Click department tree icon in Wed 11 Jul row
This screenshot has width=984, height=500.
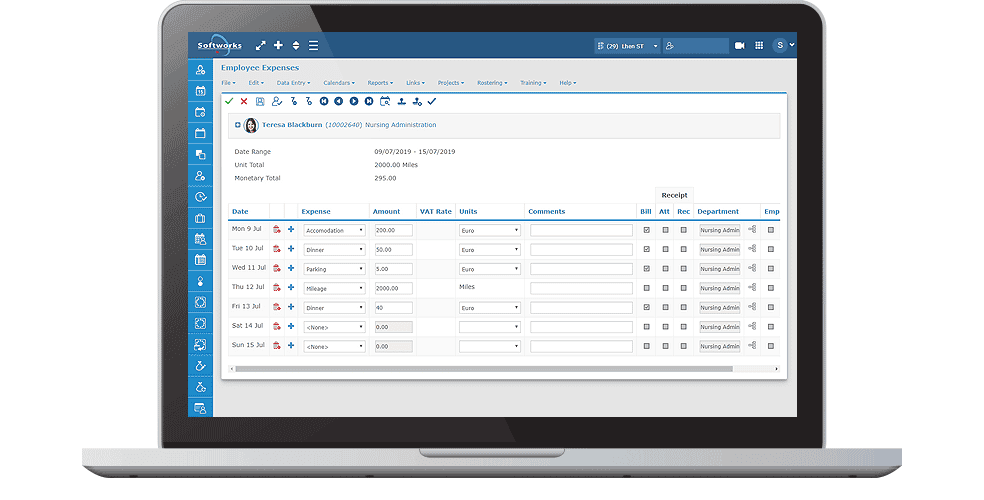point(752,268)
